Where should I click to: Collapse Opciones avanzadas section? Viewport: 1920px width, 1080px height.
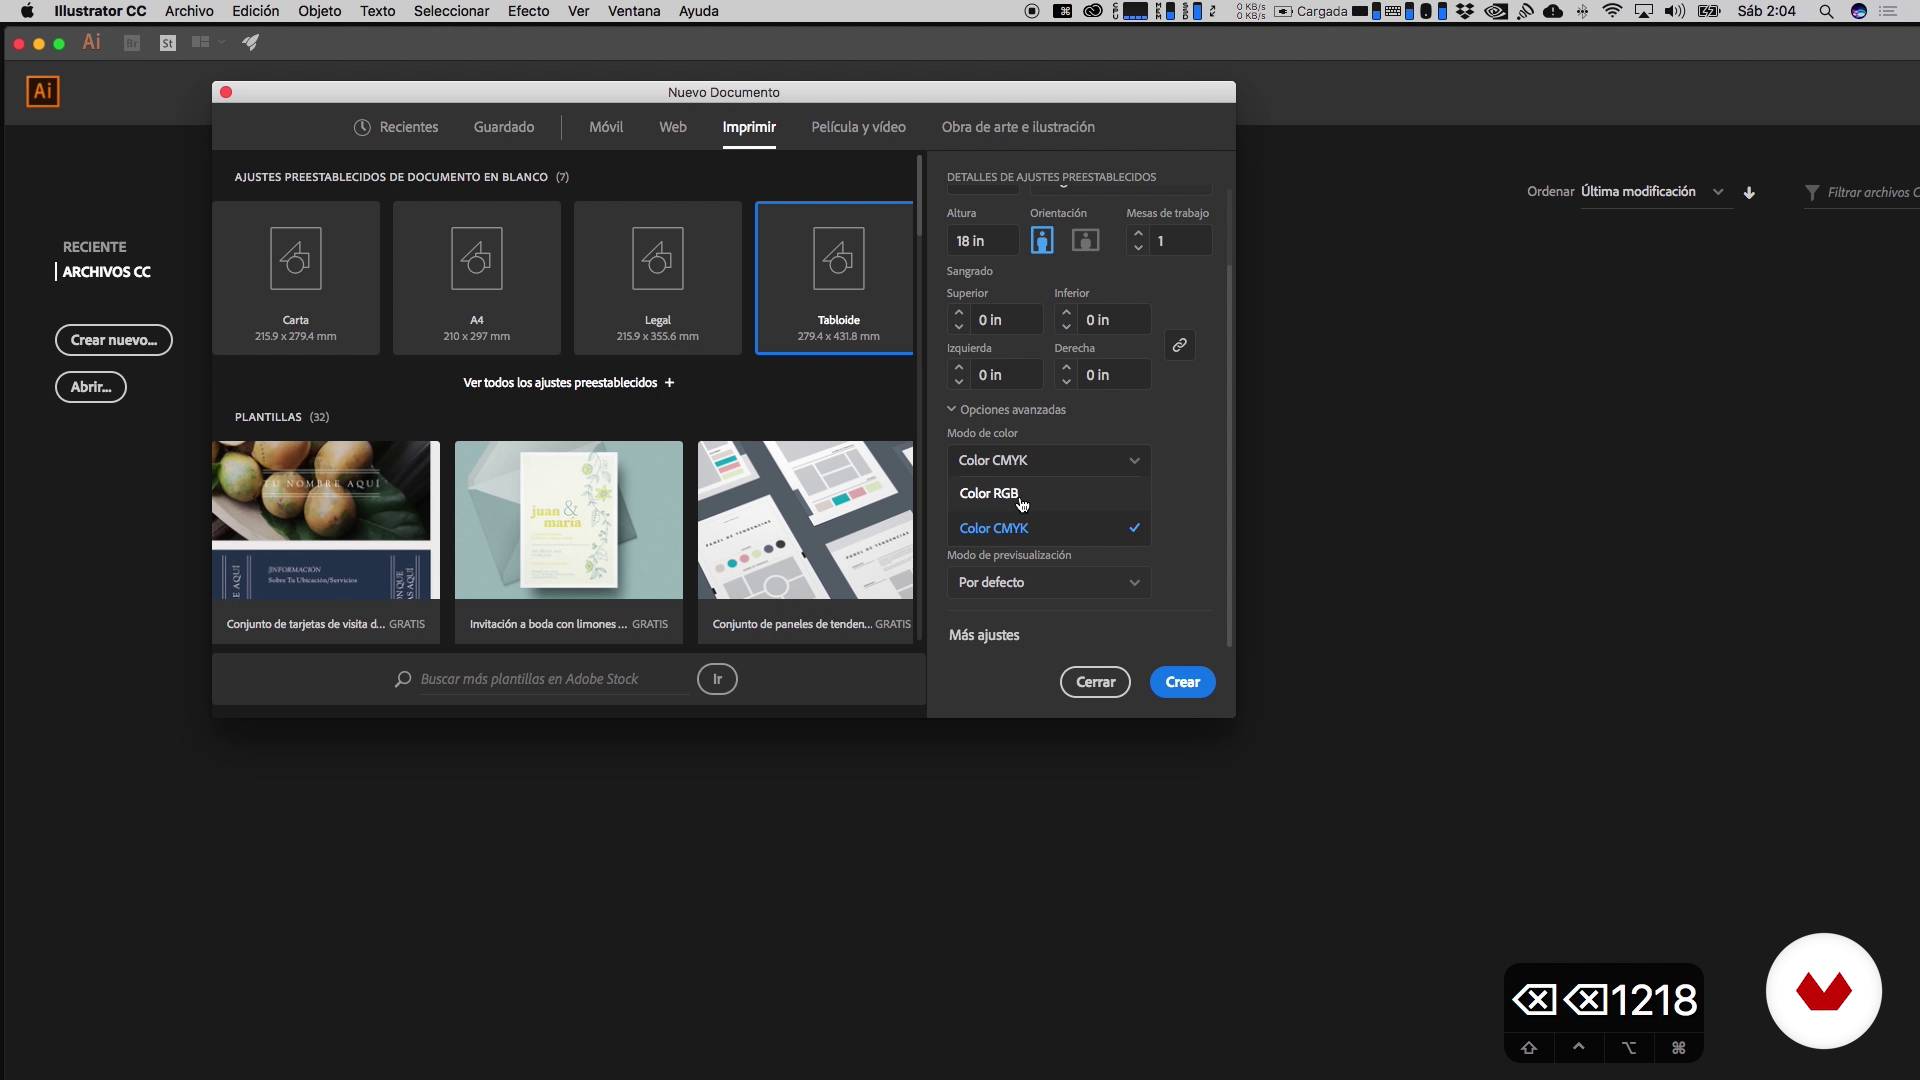pos(1006,410)
